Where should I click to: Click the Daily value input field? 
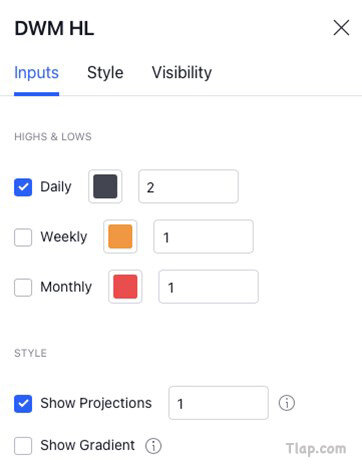point(188,186)
